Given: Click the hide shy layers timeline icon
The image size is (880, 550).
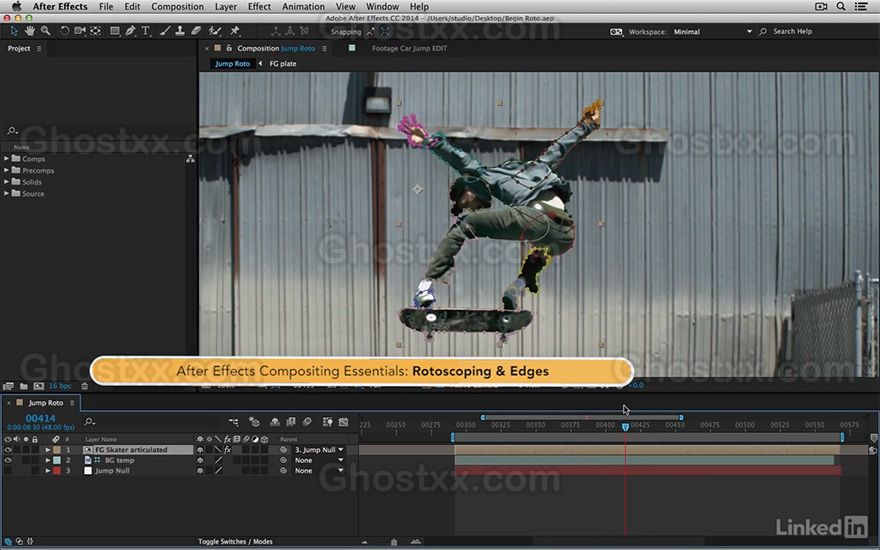Looking at the screenshot, I should coord(275,421).
